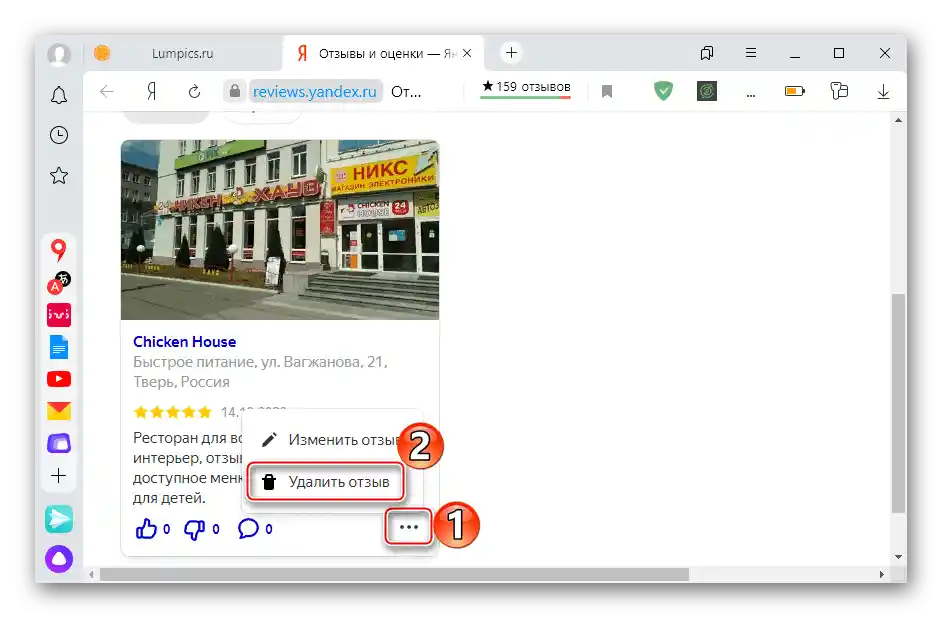Click the padlock site security icon
The height and width of the screenshot is (625, 942).
[x=235, y=91]
